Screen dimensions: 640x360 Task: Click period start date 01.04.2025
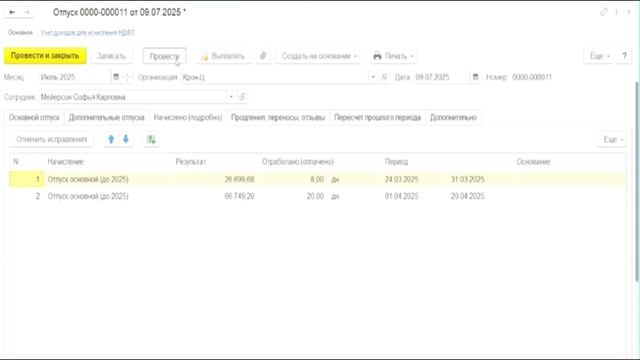pyautogui.click(x=402, y=196)
